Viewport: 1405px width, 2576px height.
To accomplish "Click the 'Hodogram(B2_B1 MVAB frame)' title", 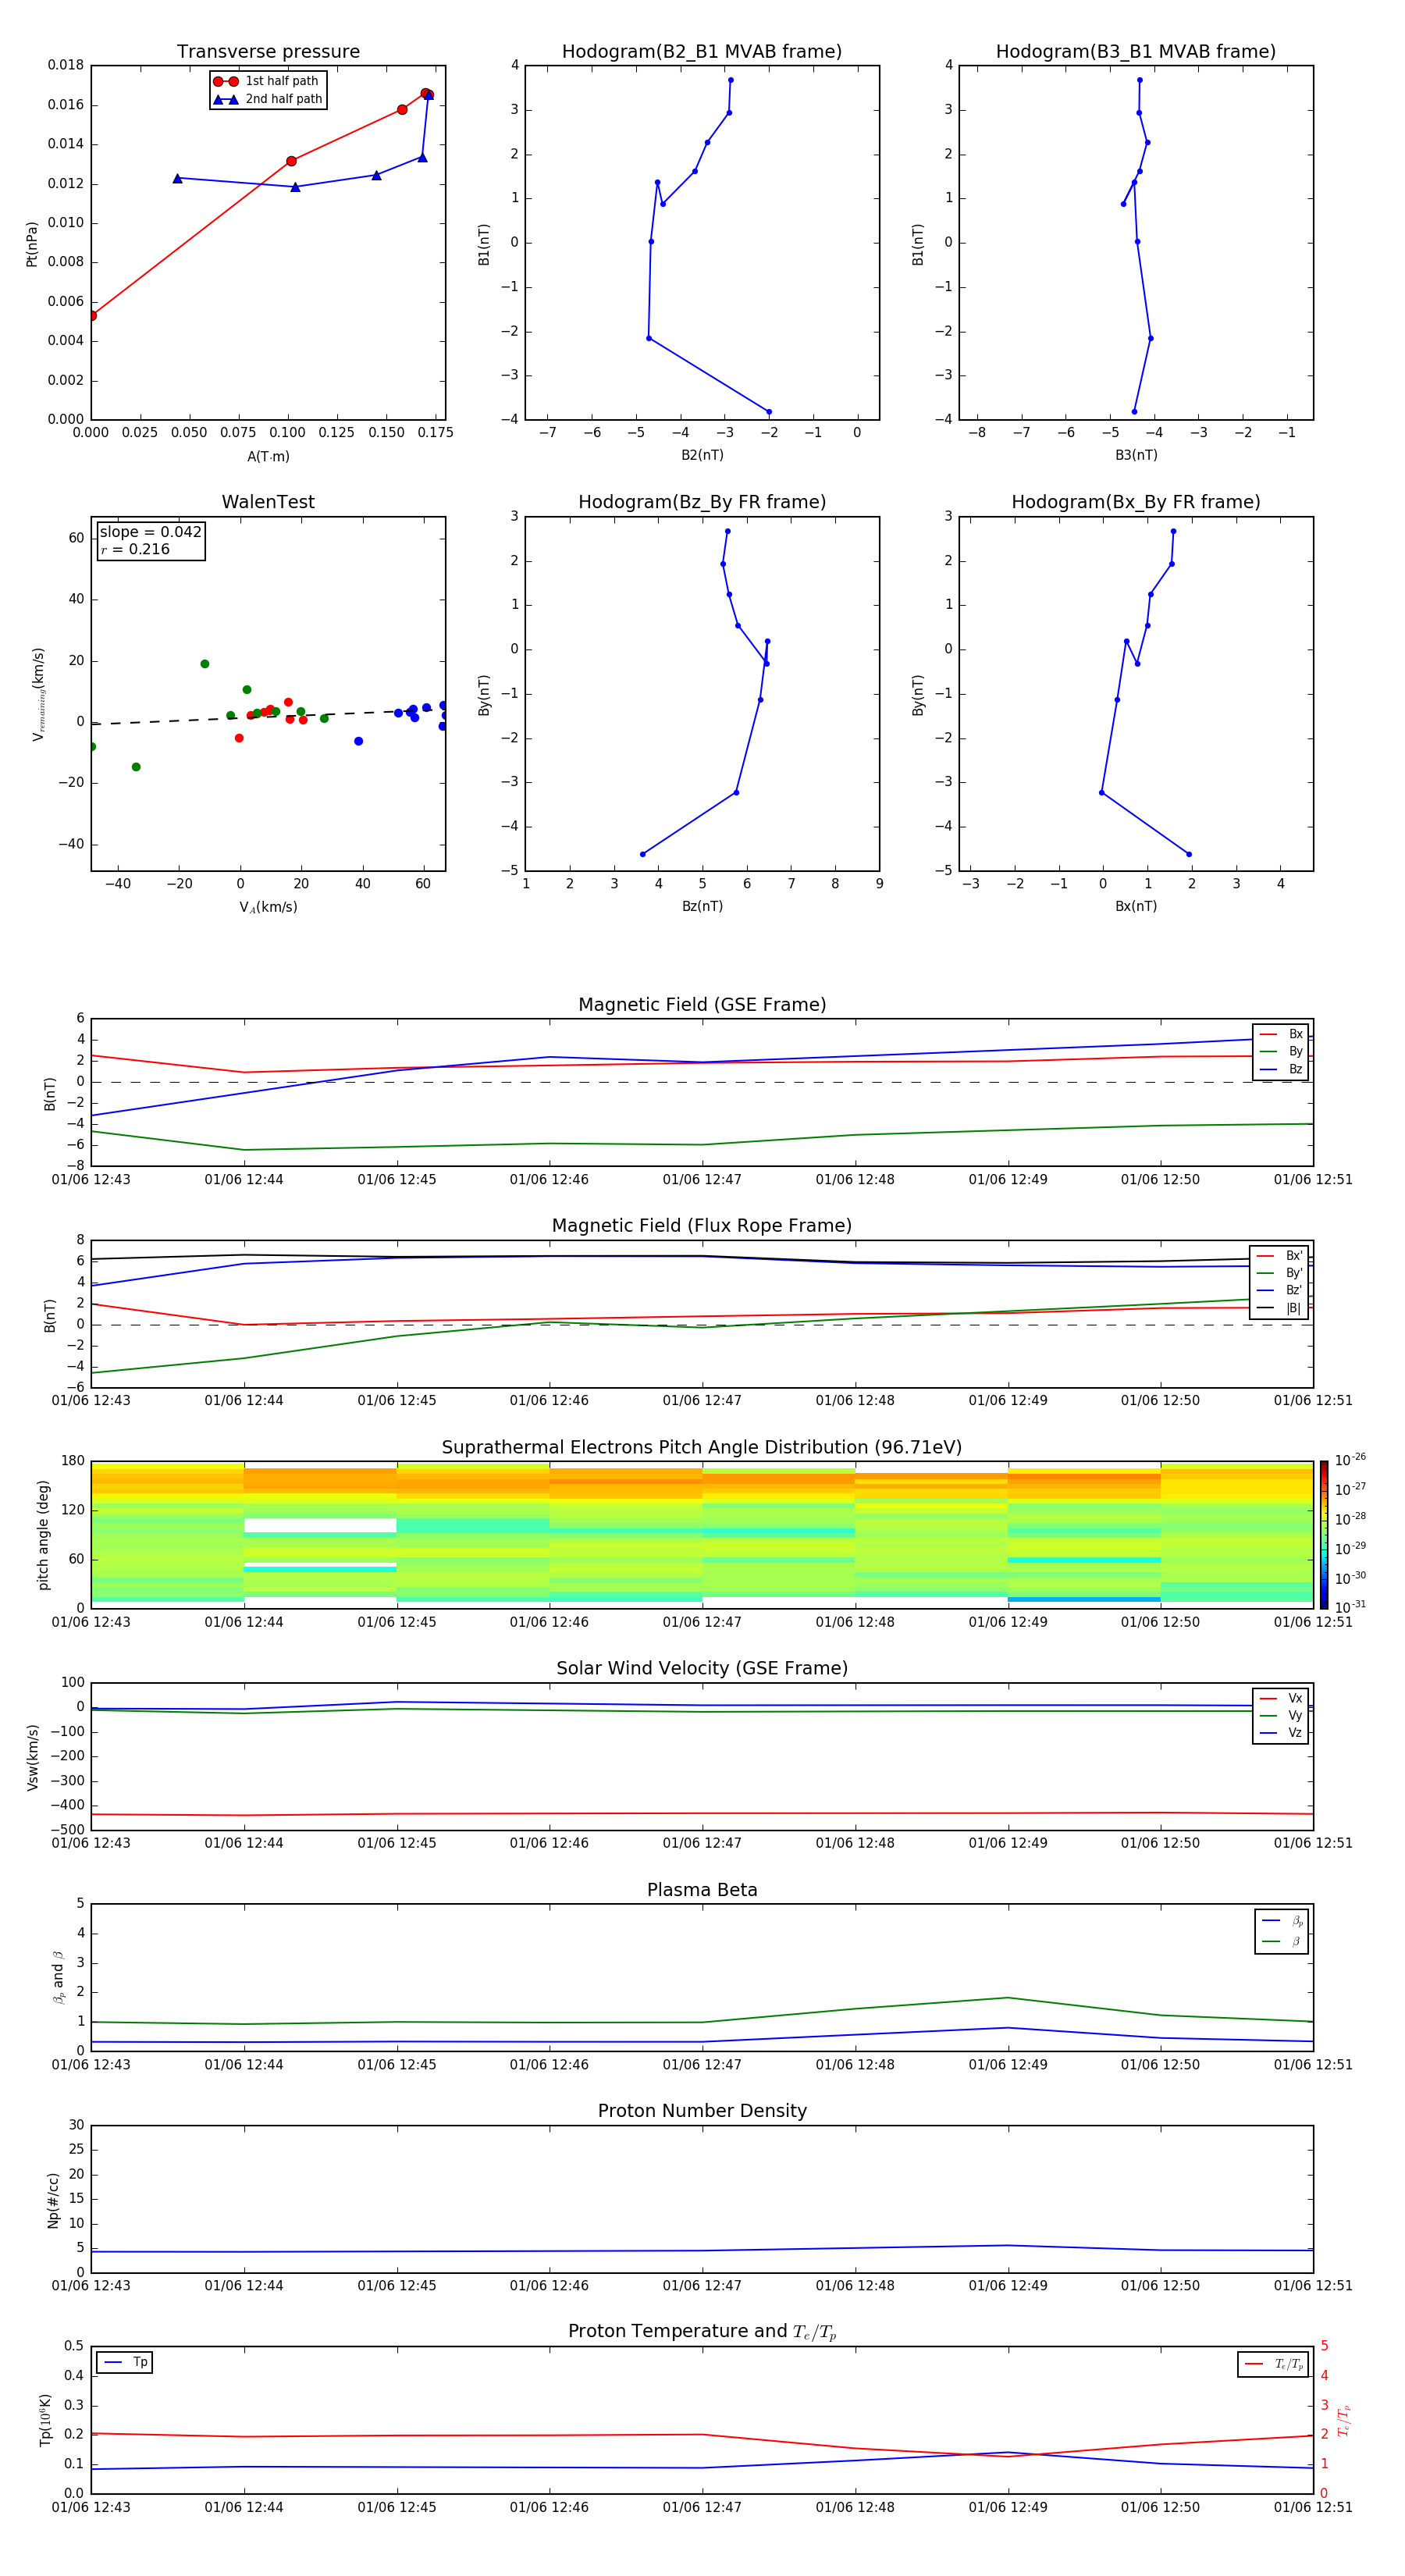I will pyautogui.click(x=702, y=51).
